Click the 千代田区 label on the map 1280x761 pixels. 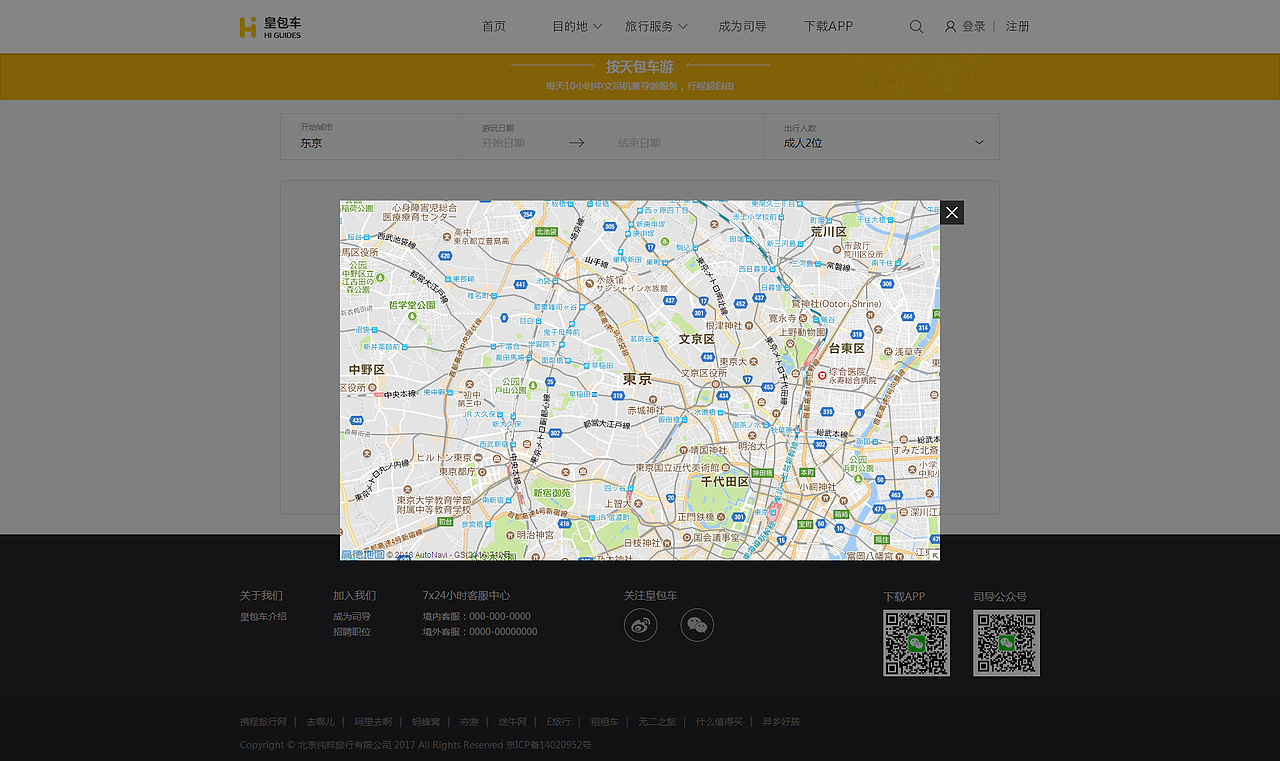coord(724,481)
